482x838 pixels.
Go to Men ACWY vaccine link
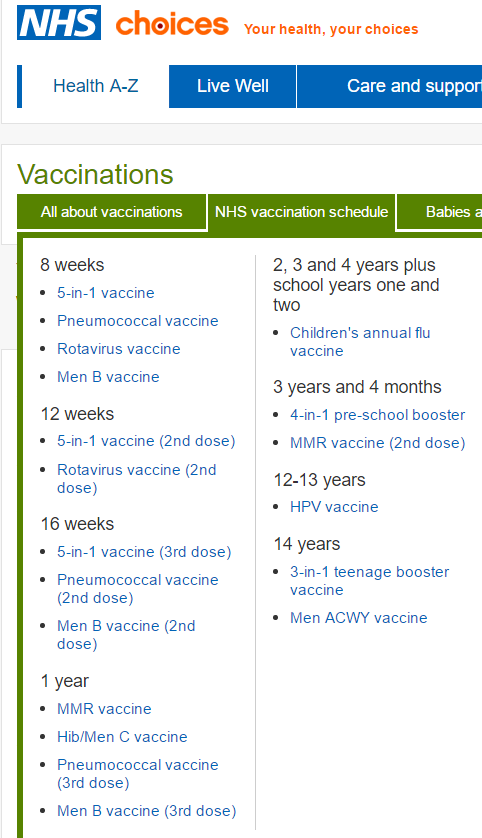[x=359, y=618]
